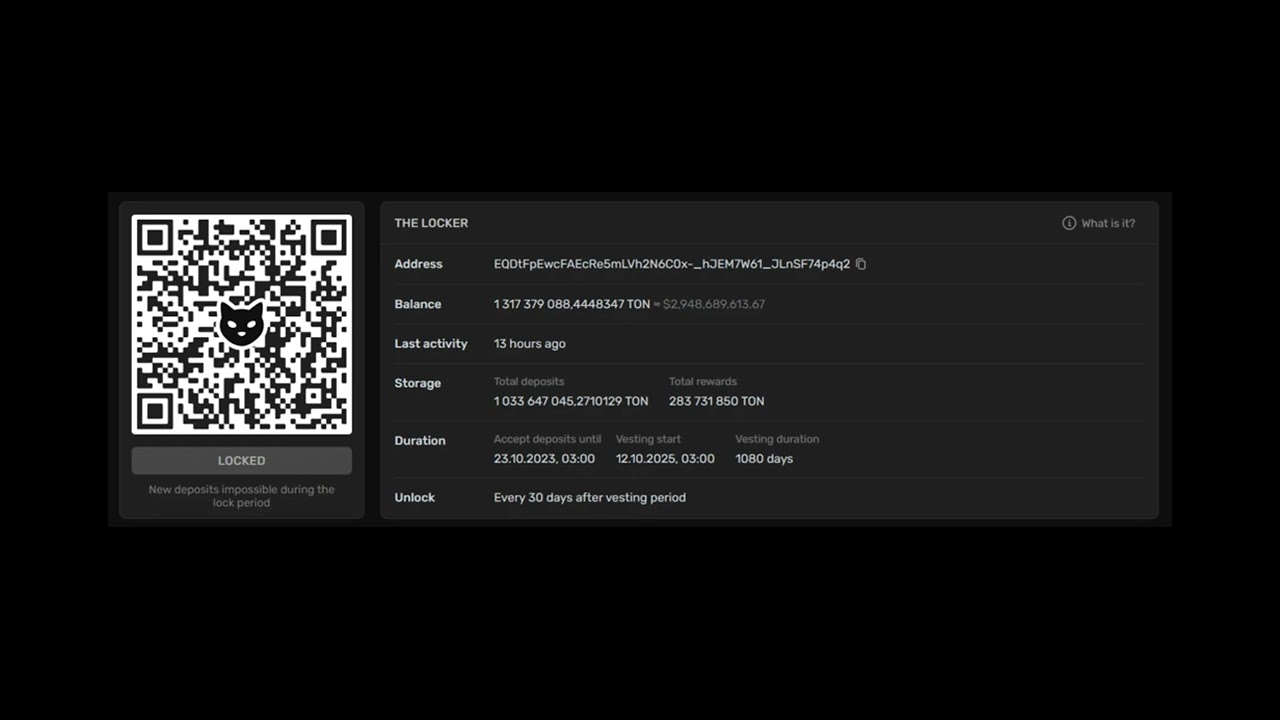Click vesting duration value 1080 days
This screenshot has width=1280, height=720.
click(x=764, y=459)
